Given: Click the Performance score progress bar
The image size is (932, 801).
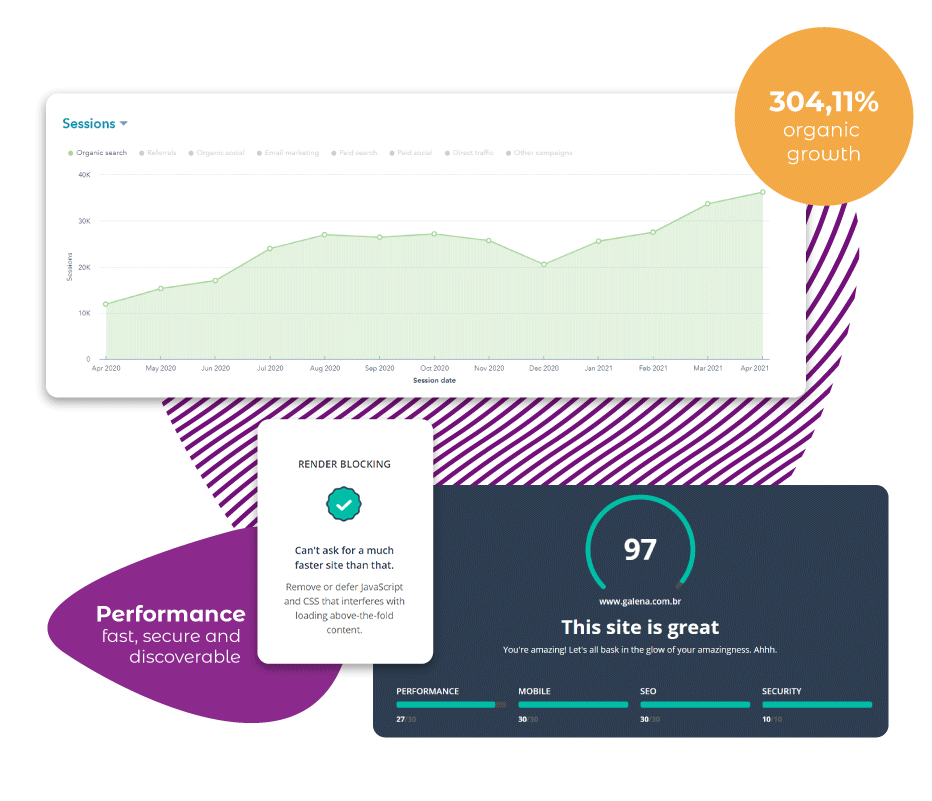Looking at the screenshot, I should [x=450, y=705].
